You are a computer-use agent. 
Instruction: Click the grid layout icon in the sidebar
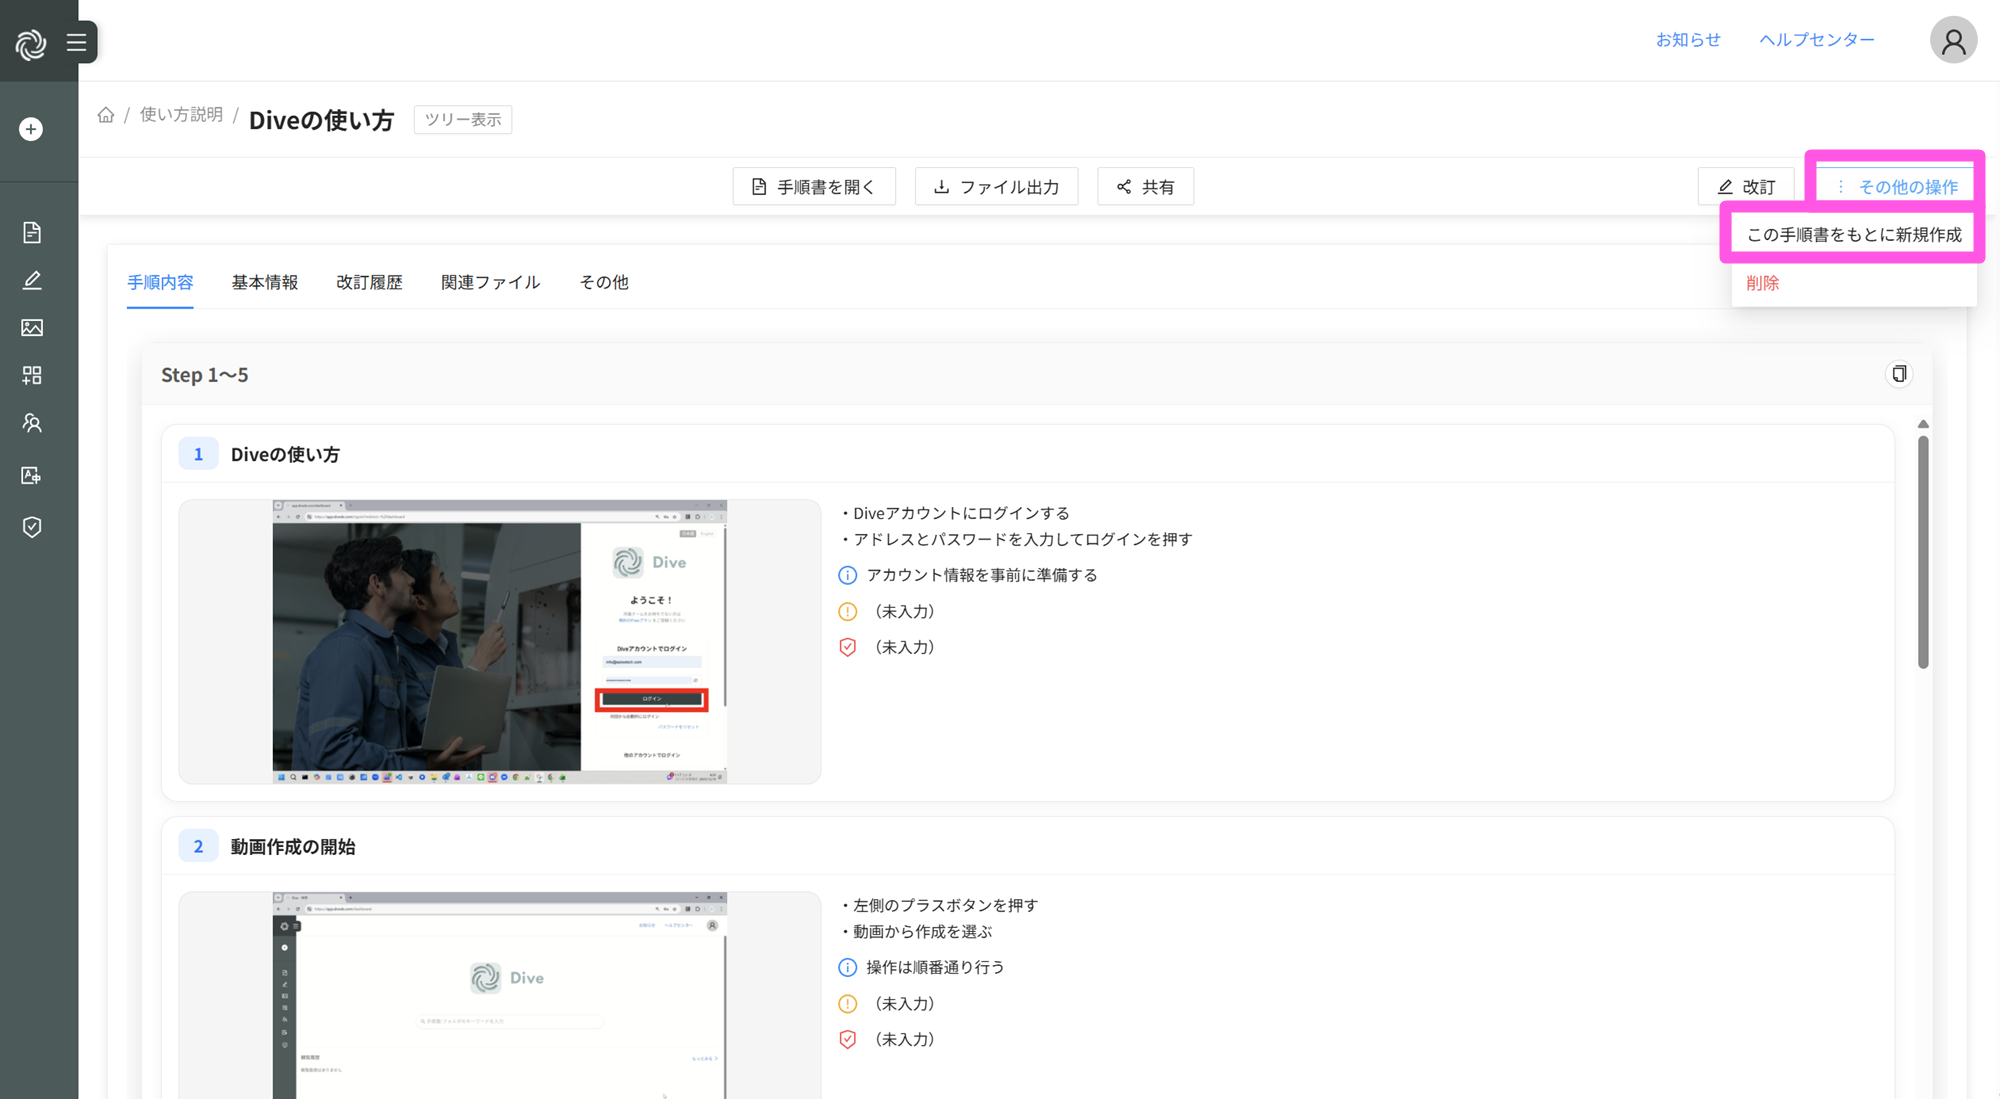[32, 375]
